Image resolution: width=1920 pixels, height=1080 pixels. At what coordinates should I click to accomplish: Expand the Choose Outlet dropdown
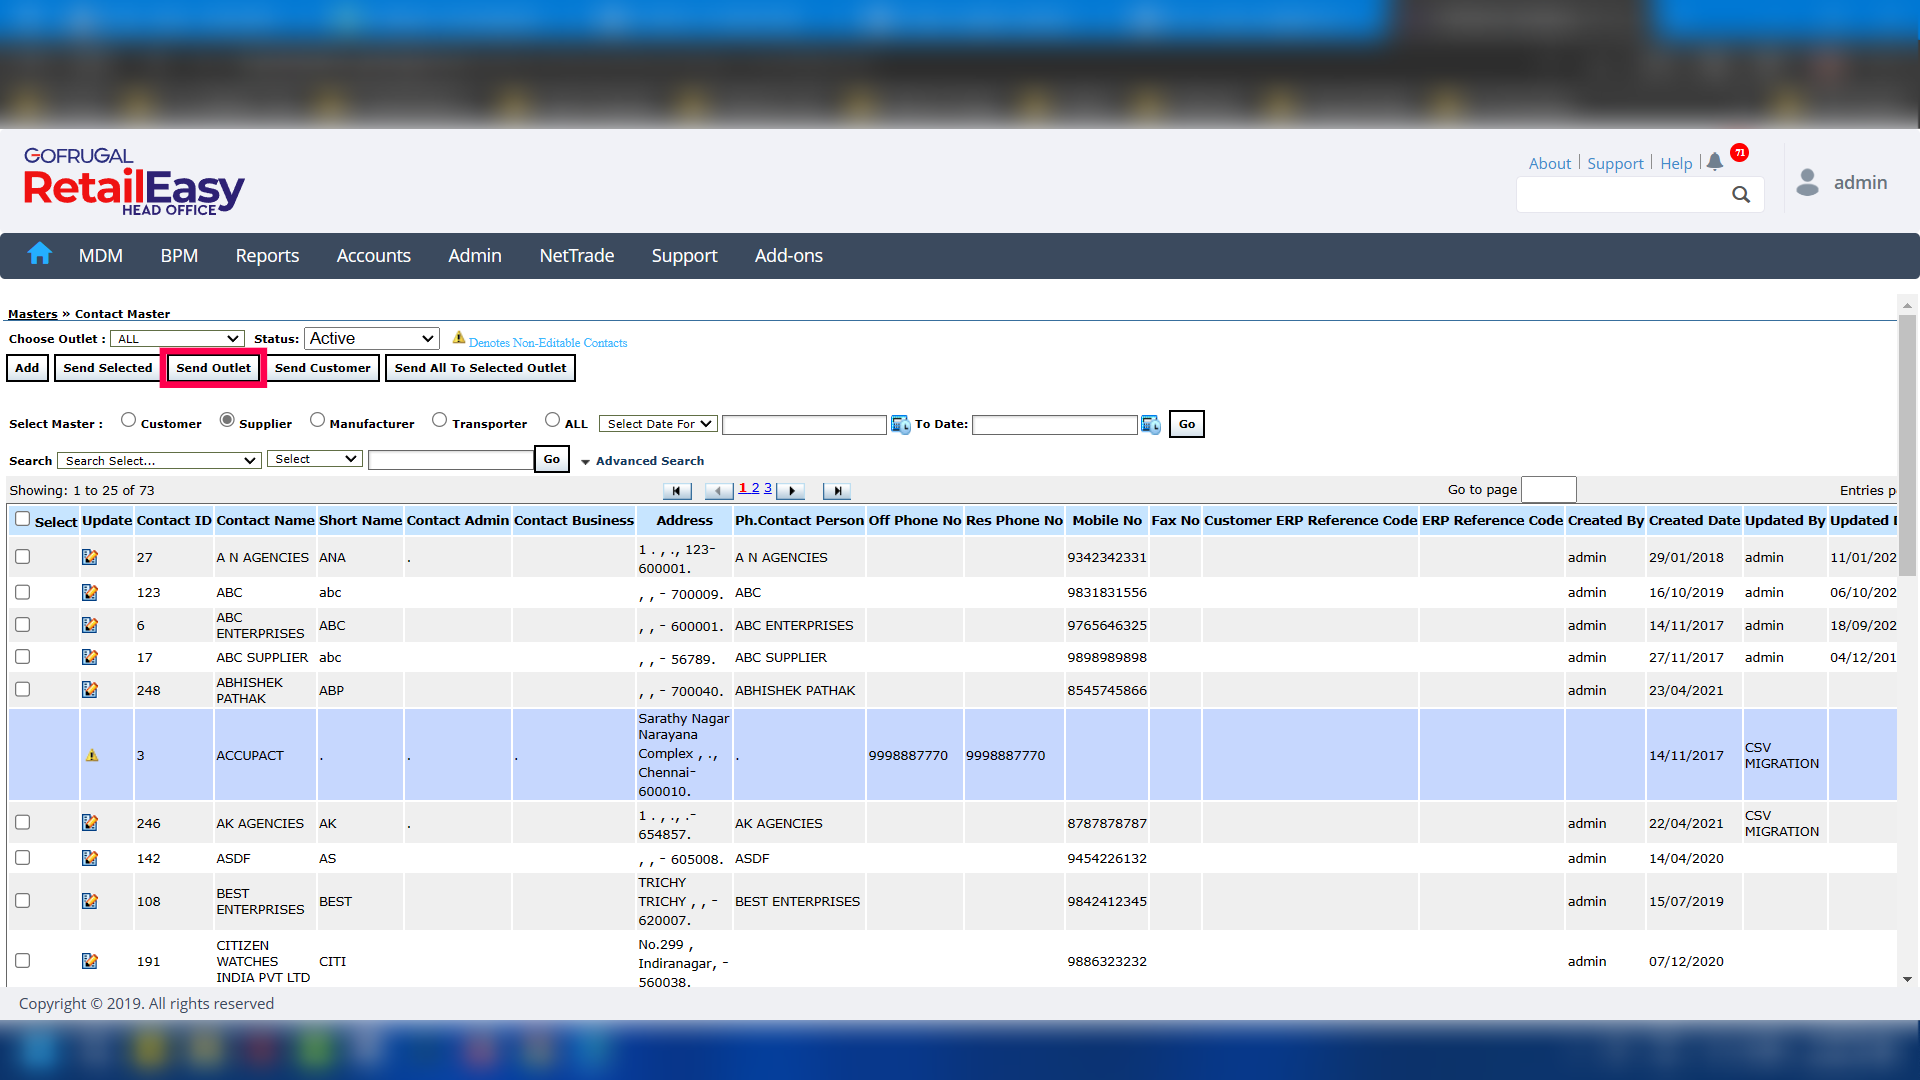click(177, 339)
